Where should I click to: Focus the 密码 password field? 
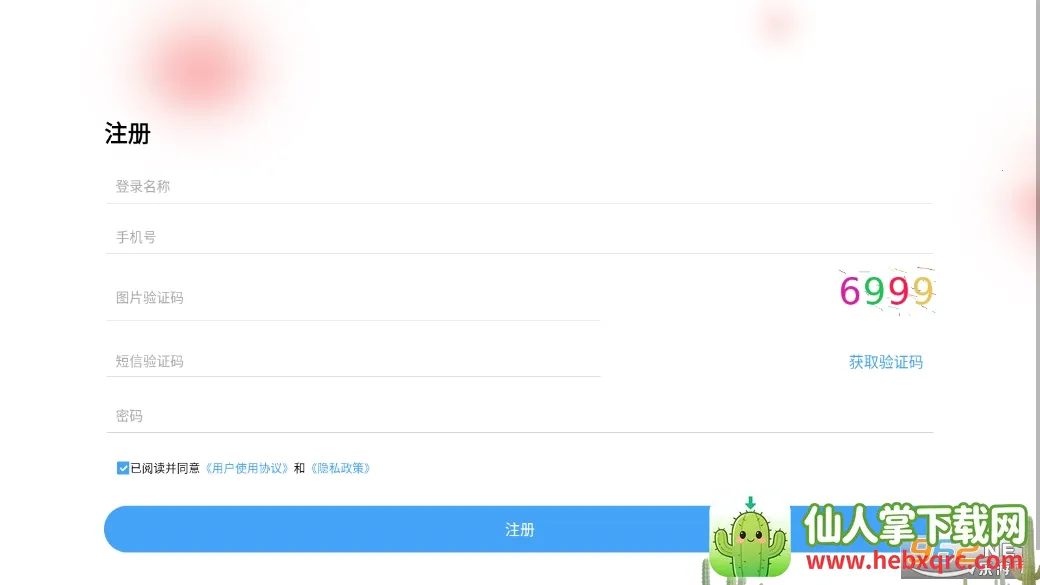pos(519,416)
